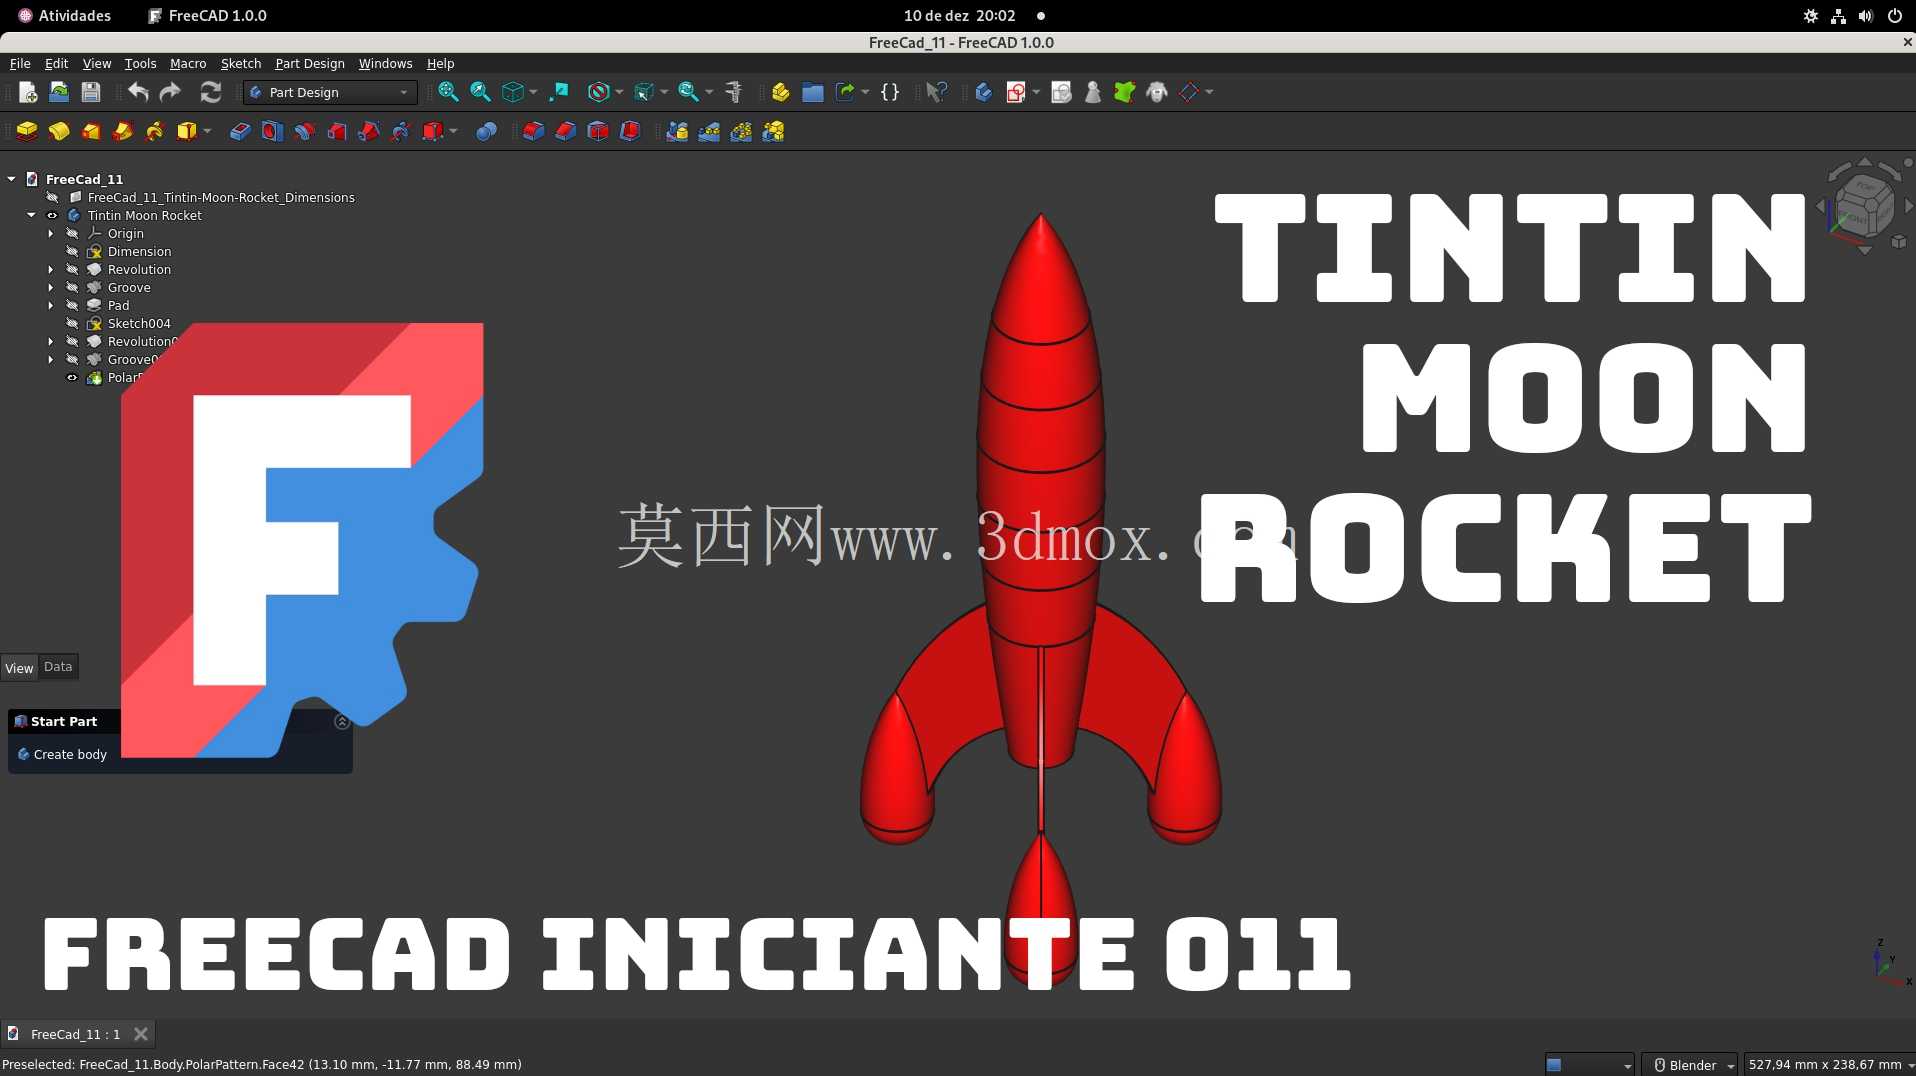1916x1076 pixels.
Task: Select the Hole tool
Action: [x=272, y=131]
